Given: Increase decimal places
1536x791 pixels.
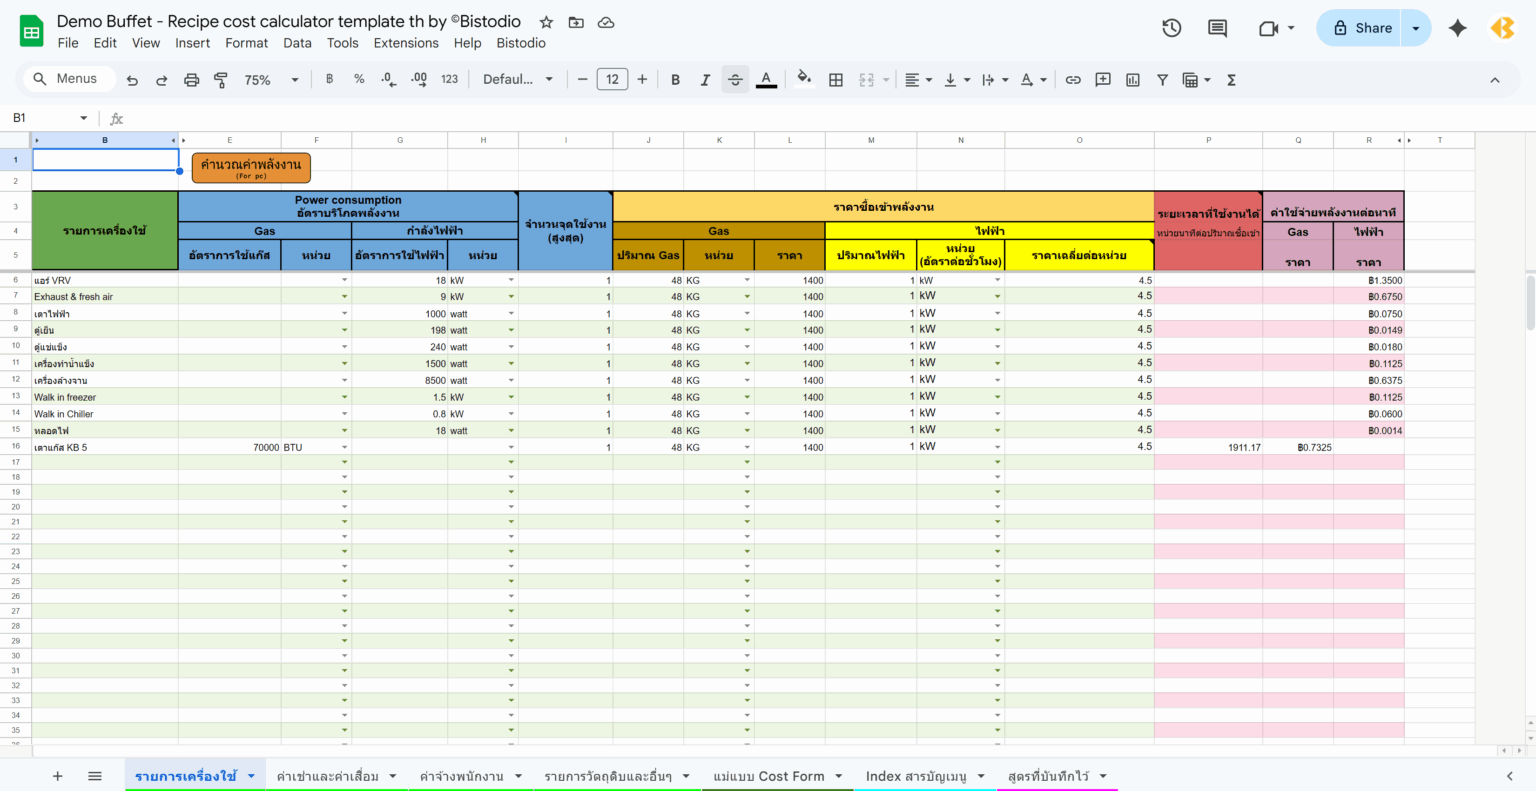Looking at the screenshot, I should point(418,79).
